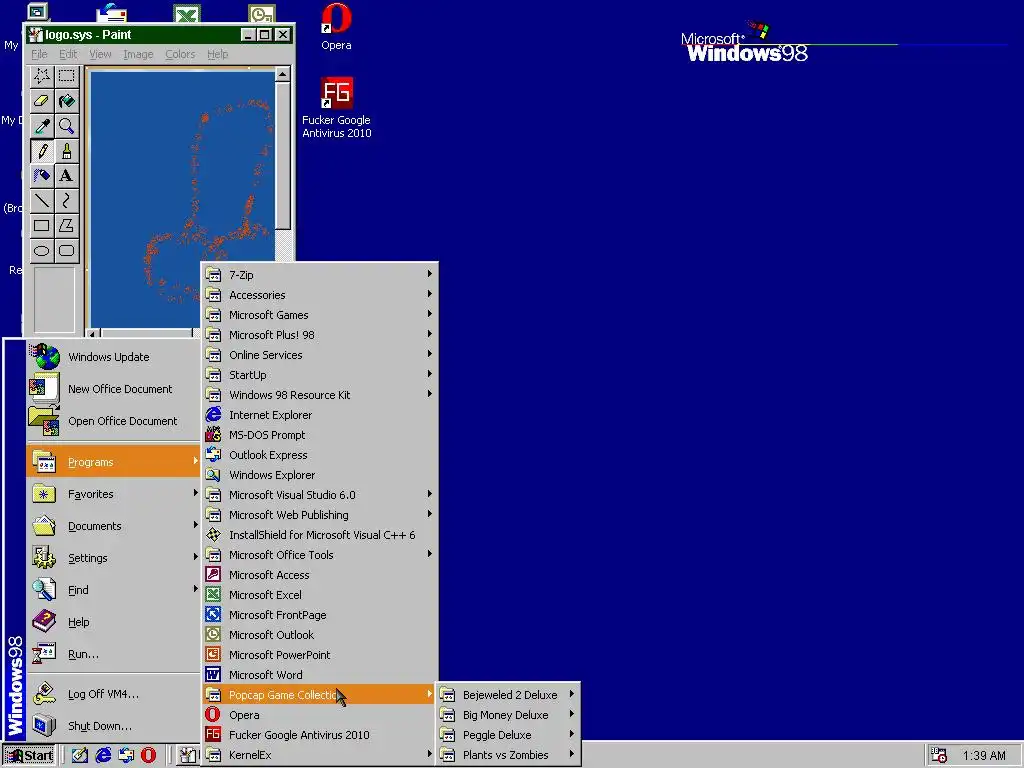Launch Microsoft FrontPage from Programs
The height and width of the screenshot is (768, 1024).
(x=319, y=615)
